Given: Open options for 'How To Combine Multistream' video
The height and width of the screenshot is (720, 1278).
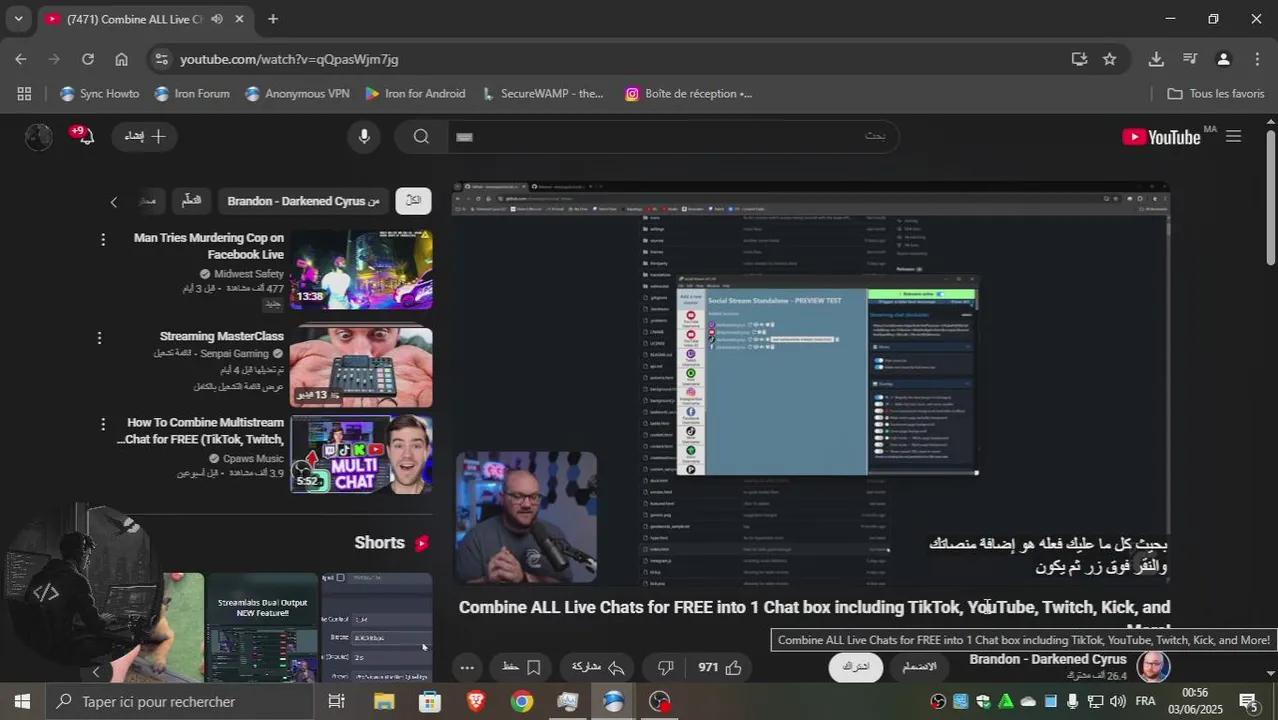Looking at the screenshot, I should 102,425.
